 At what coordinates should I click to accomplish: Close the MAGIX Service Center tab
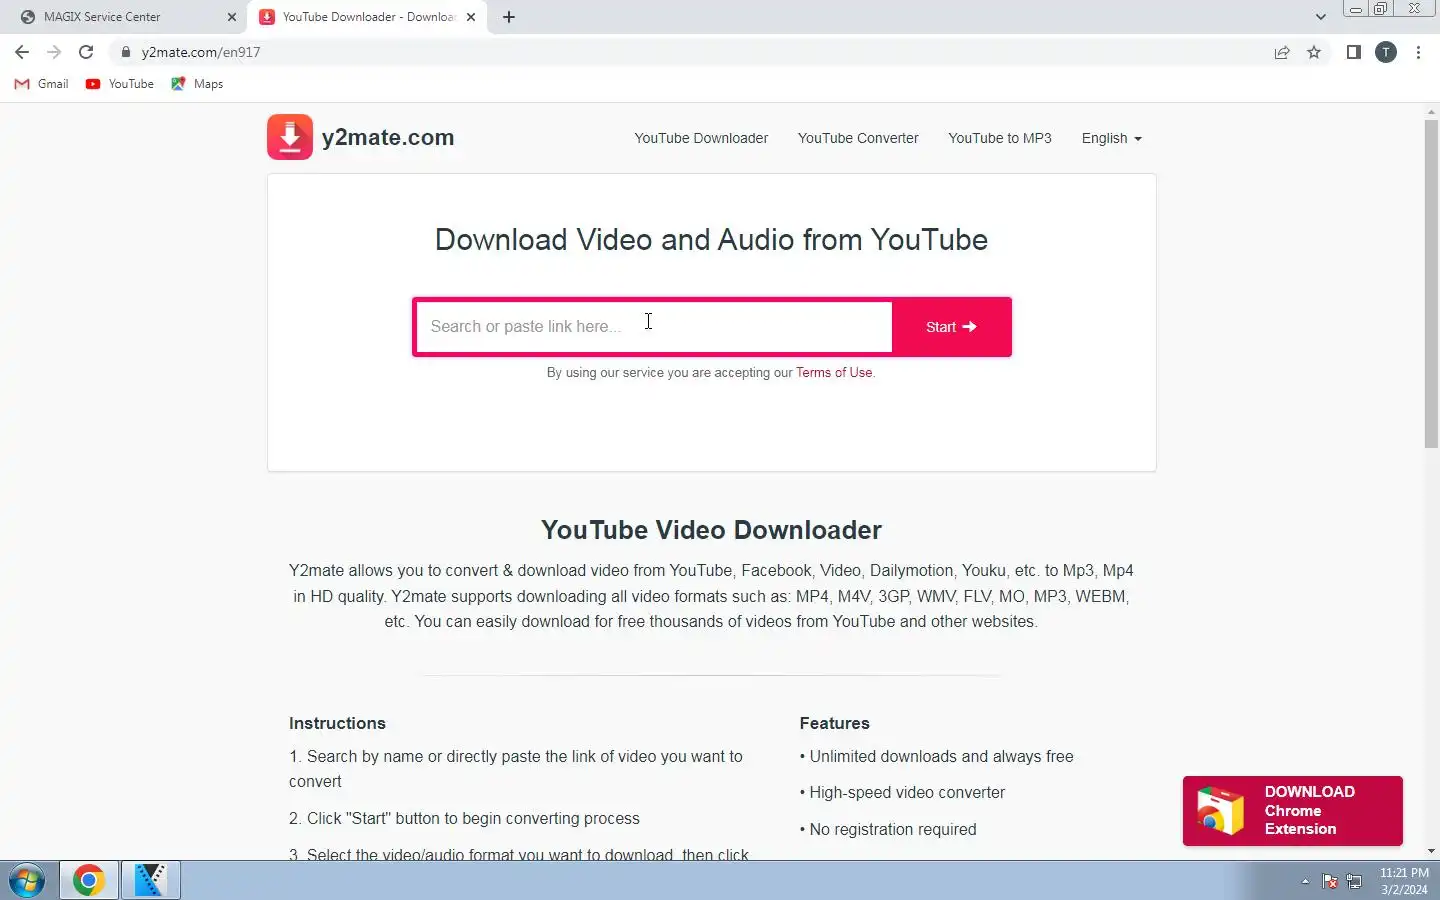[232, 17]
